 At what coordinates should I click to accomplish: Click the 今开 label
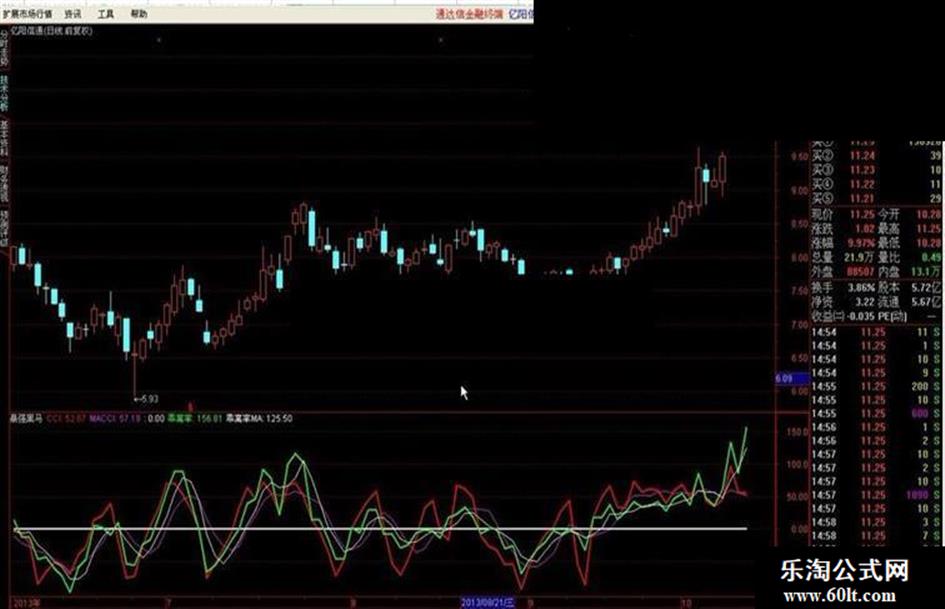[888, 214]
